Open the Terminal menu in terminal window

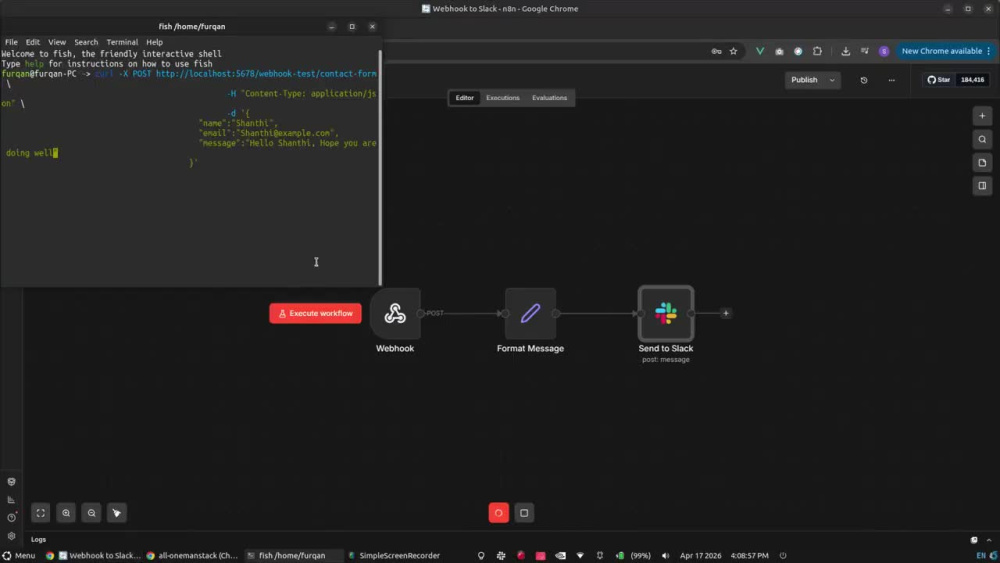coord(122,42)
